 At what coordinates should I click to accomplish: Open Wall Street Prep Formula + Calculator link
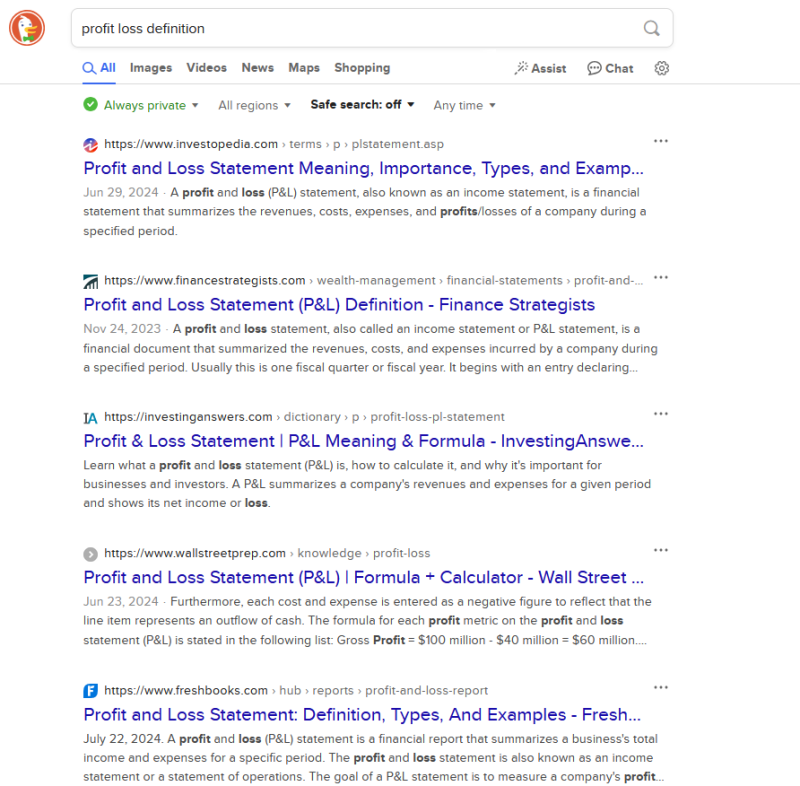[363, 577]
